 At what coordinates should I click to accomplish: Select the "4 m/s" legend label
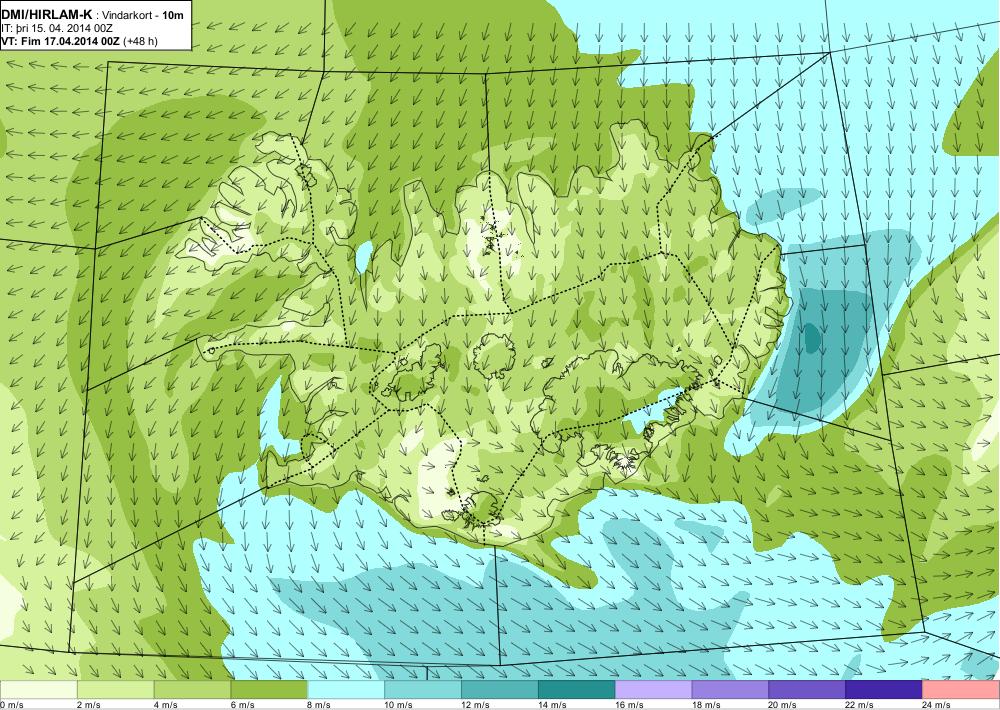coord(166,705)
